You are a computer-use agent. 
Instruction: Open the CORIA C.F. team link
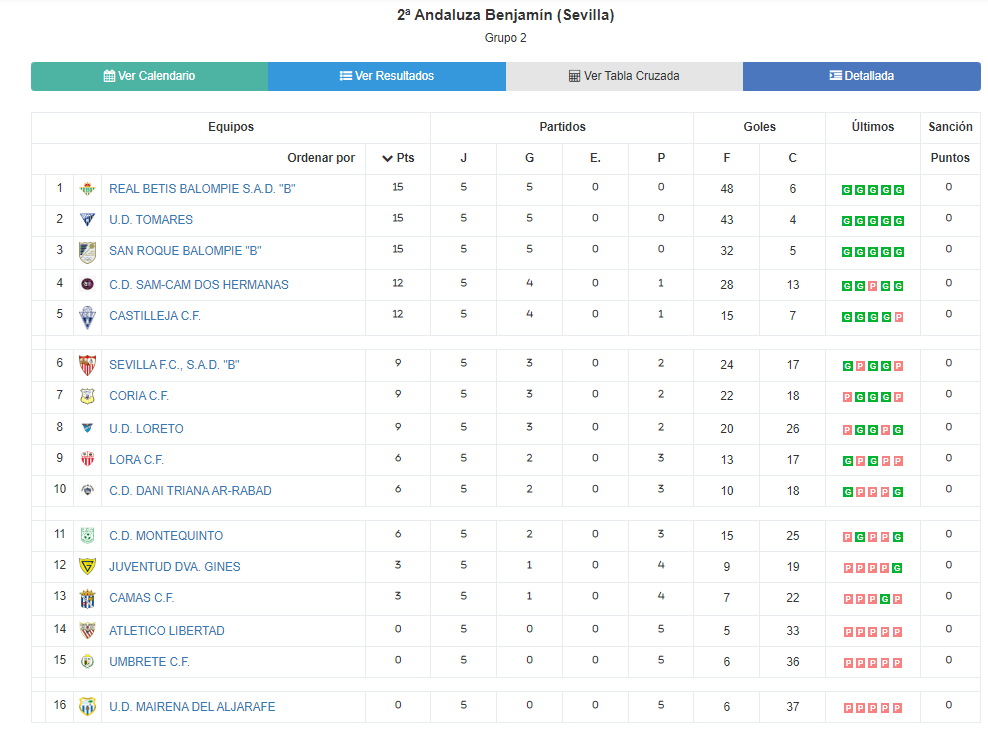(x=139, y=396)
